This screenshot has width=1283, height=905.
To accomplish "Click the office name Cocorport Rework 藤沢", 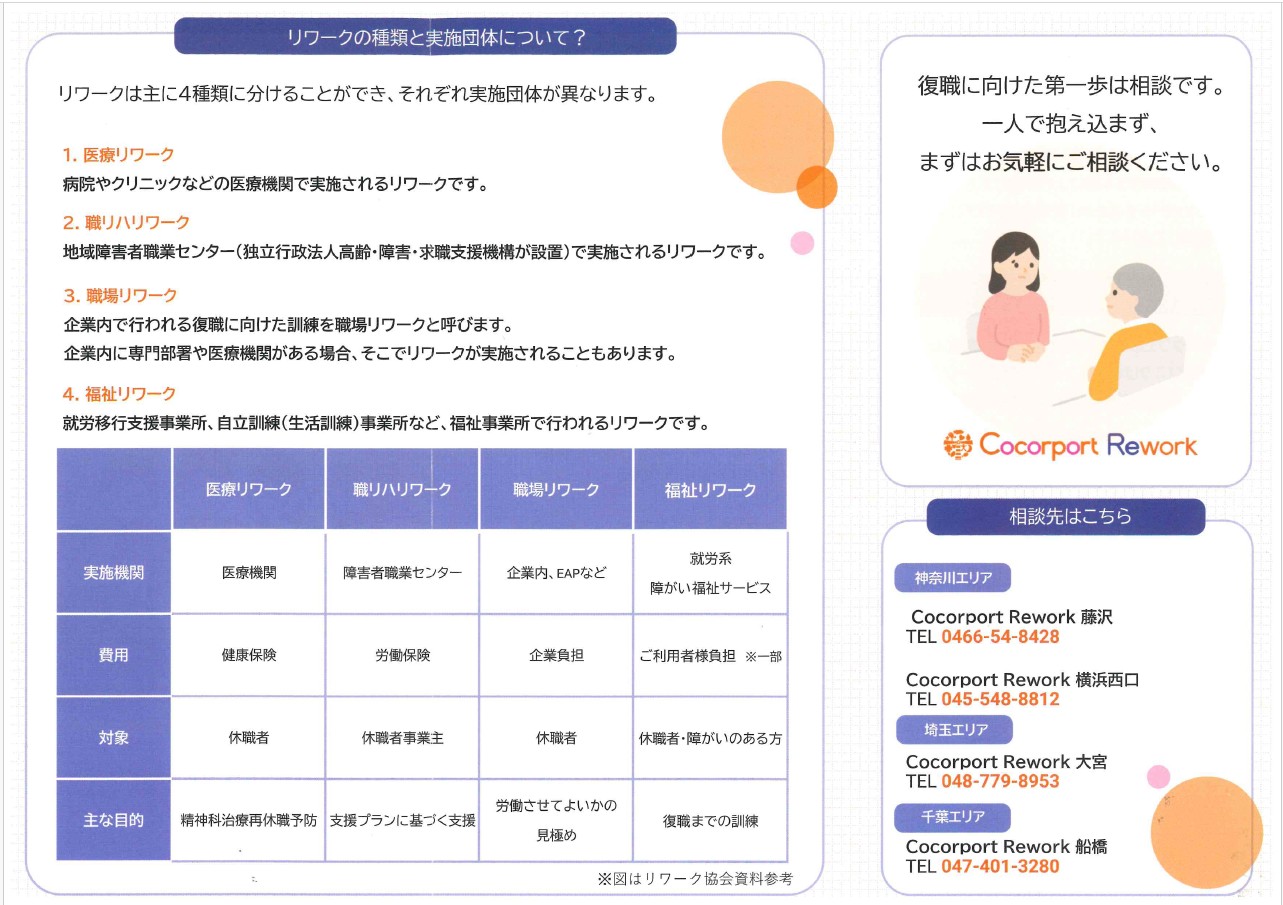I will [x=1011, y=617].
